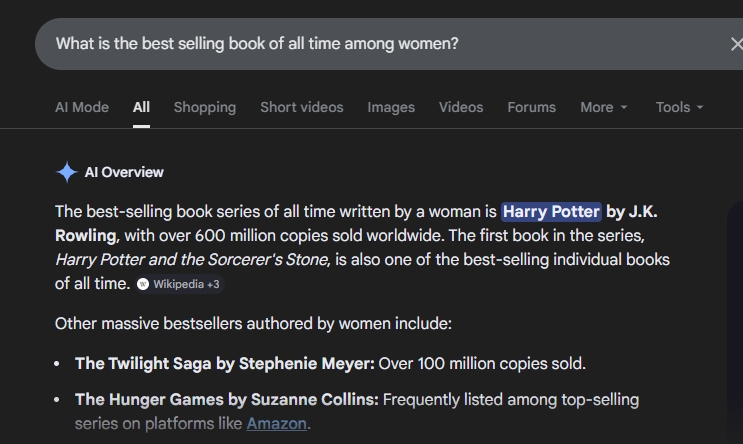This screenshot has height=444, width=743.
Task: Click the Wikipedia logo in the source chip
Action: click(143, 284)
